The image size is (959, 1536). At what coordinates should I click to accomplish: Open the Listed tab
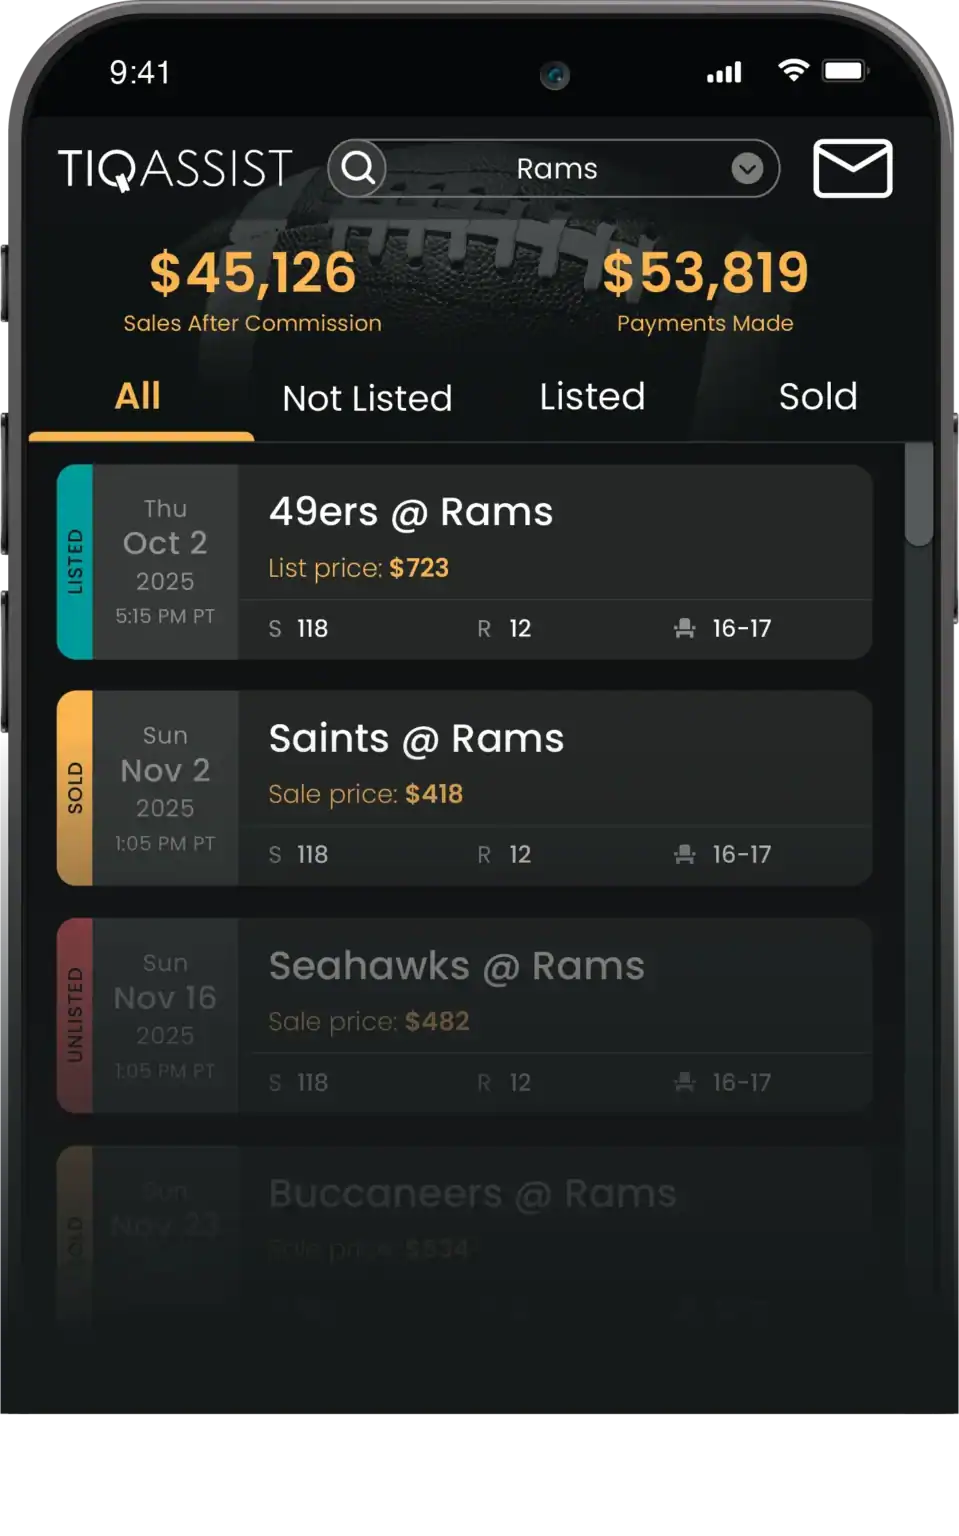592,396
